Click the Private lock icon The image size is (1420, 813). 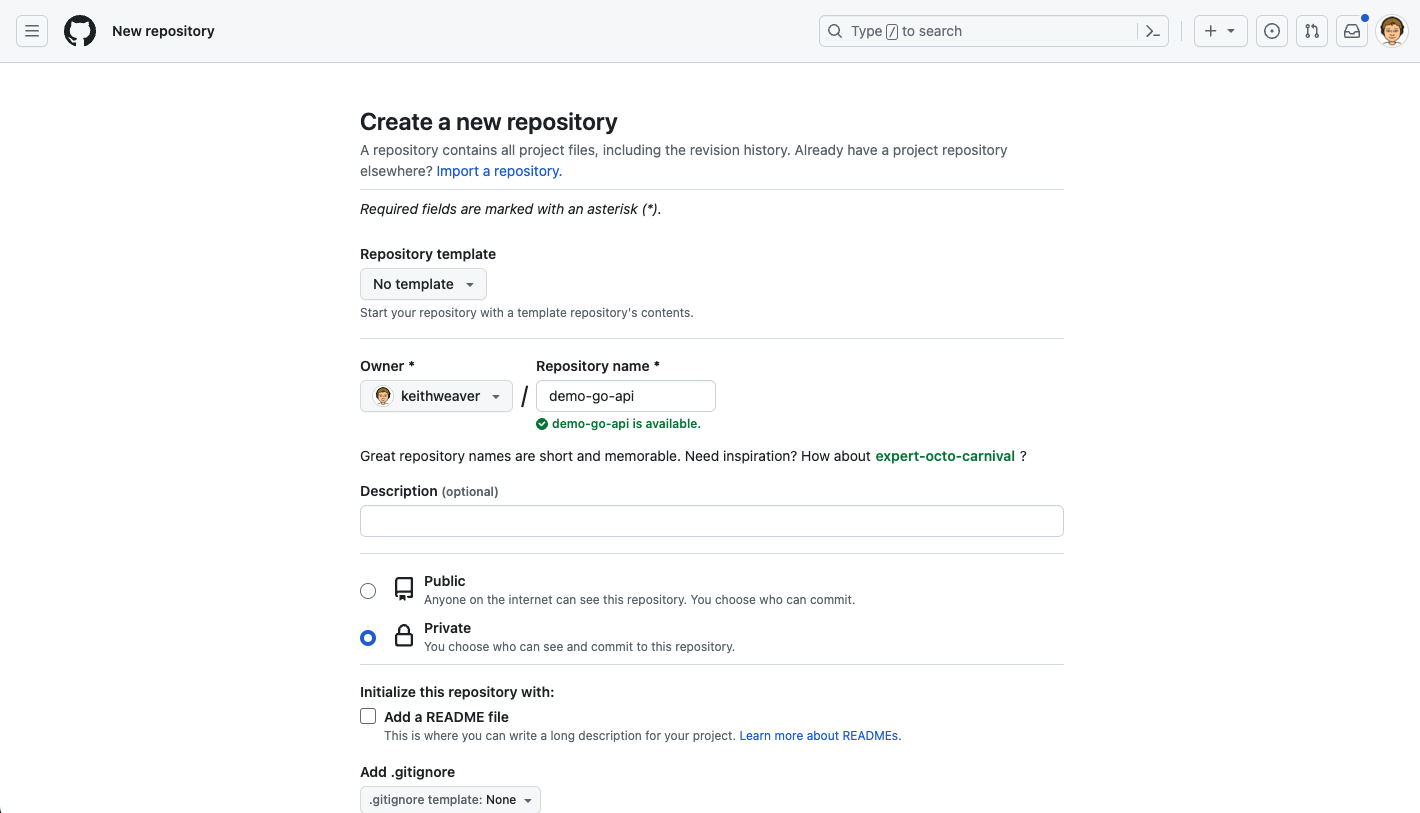pyautogui.click(x=404, y=636)
